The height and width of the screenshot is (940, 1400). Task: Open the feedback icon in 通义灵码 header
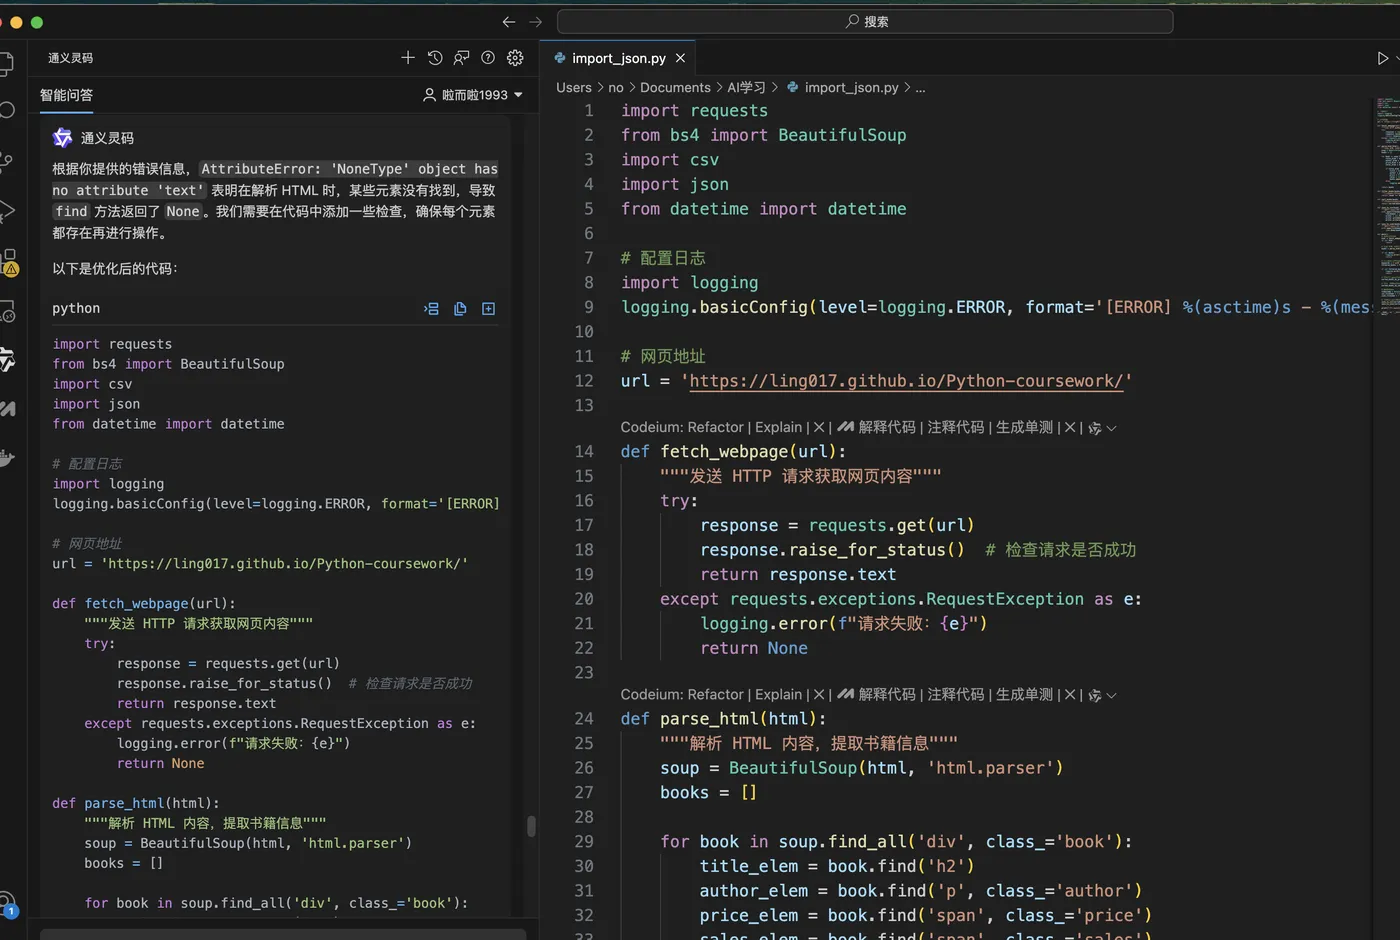click(x=461, y=58)
